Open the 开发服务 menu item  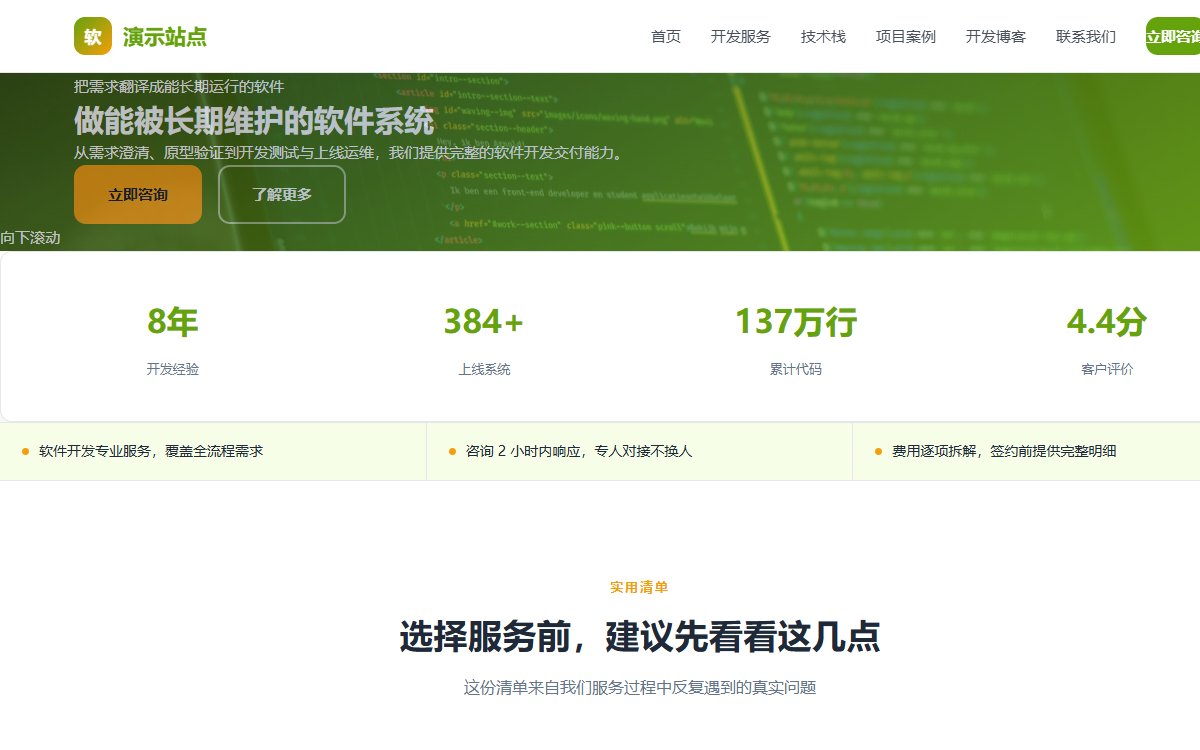tap(741, 37)
